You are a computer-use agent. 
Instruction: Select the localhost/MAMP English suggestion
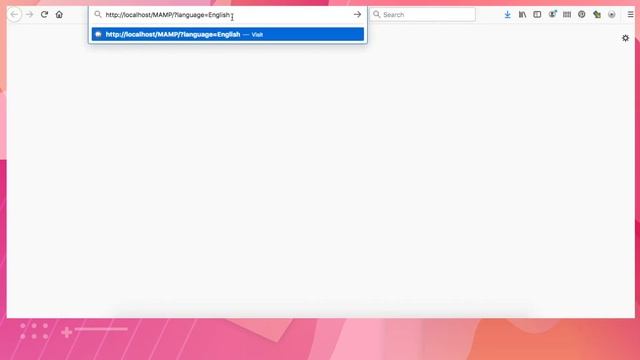228,34
